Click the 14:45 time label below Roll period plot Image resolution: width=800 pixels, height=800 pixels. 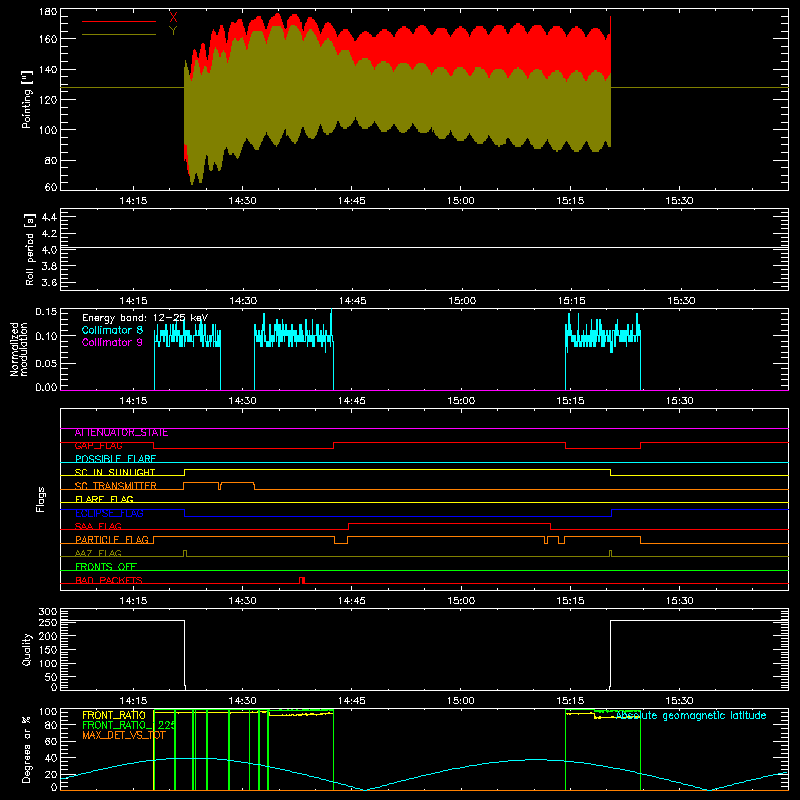click(352, 301)
